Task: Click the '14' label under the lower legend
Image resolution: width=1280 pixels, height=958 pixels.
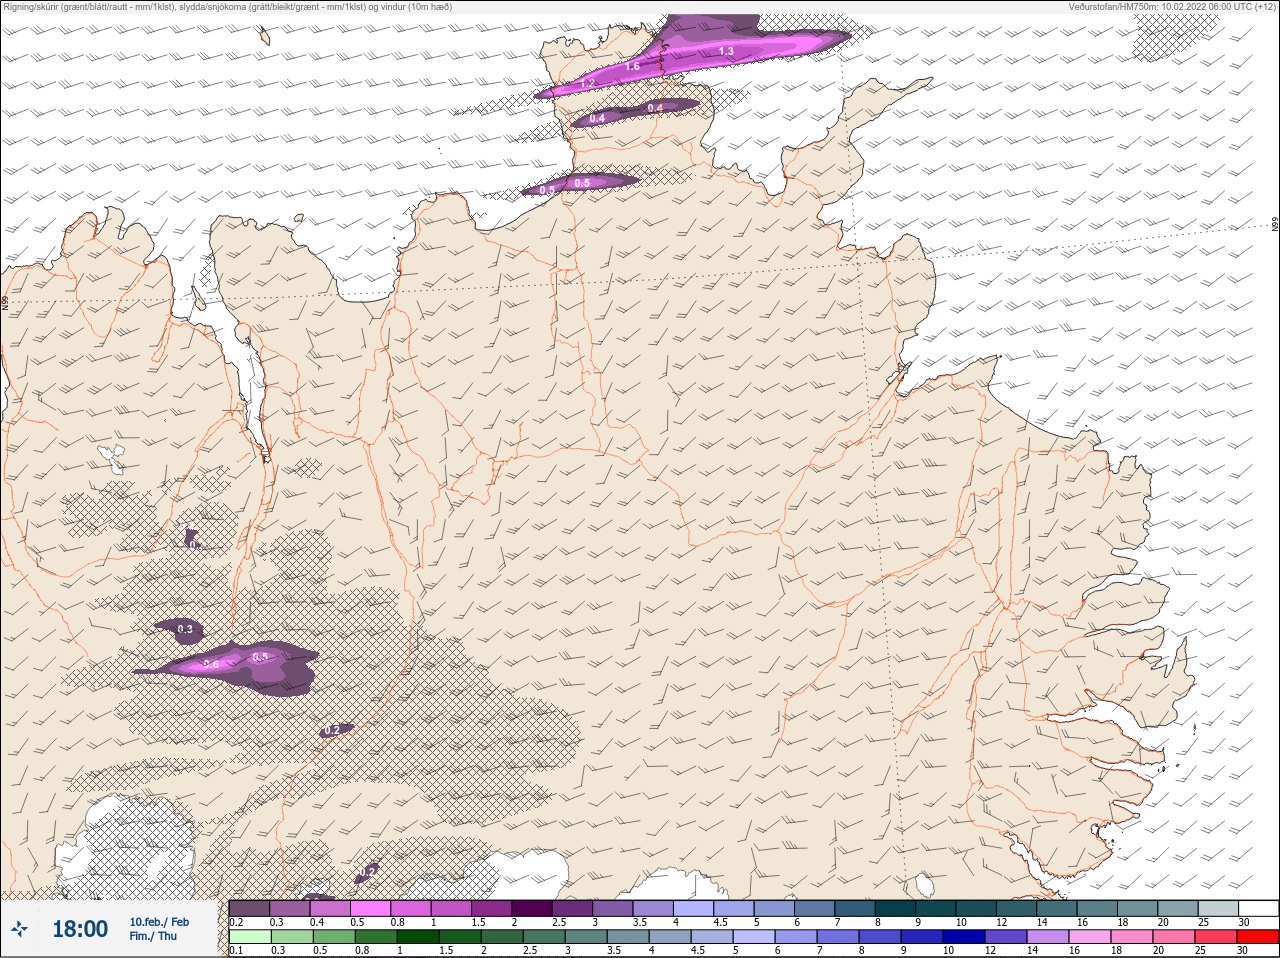Action: (x=1032, y=951)
